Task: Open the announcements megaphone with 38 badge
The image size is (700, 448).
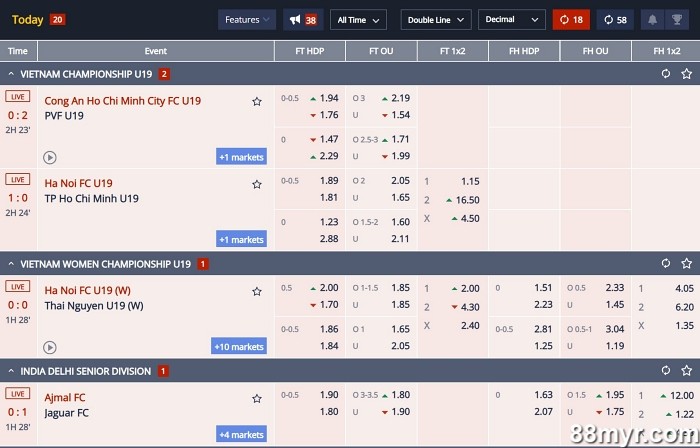Action: (x=303, y=20)
